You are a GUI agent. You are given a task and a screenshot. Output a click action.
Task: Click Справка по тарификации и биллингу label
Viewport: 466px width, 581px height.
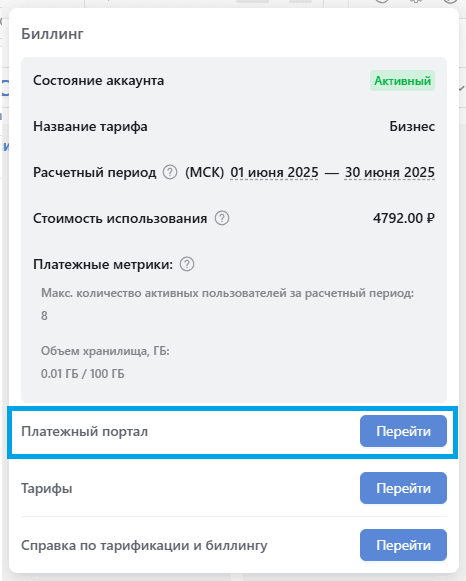(x=144, y=545)
